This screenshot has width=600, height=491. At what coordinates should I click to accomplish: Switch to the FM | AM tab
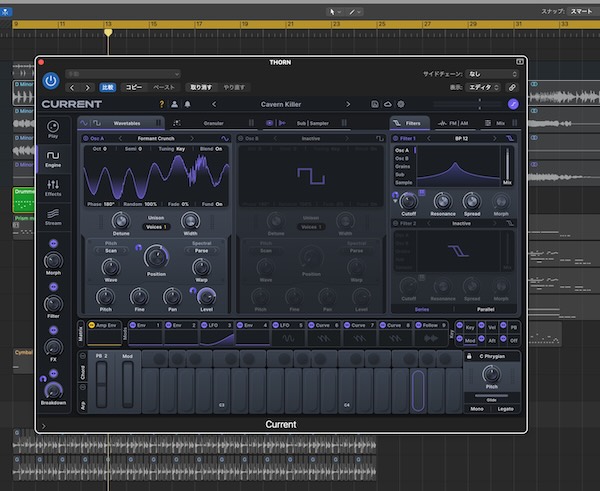453,123
